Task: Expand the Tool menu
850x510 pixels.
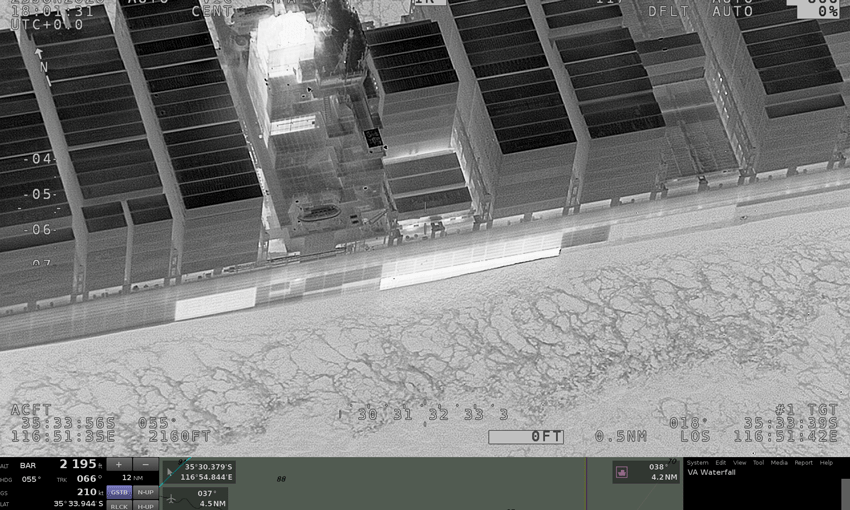Action: 759,463
